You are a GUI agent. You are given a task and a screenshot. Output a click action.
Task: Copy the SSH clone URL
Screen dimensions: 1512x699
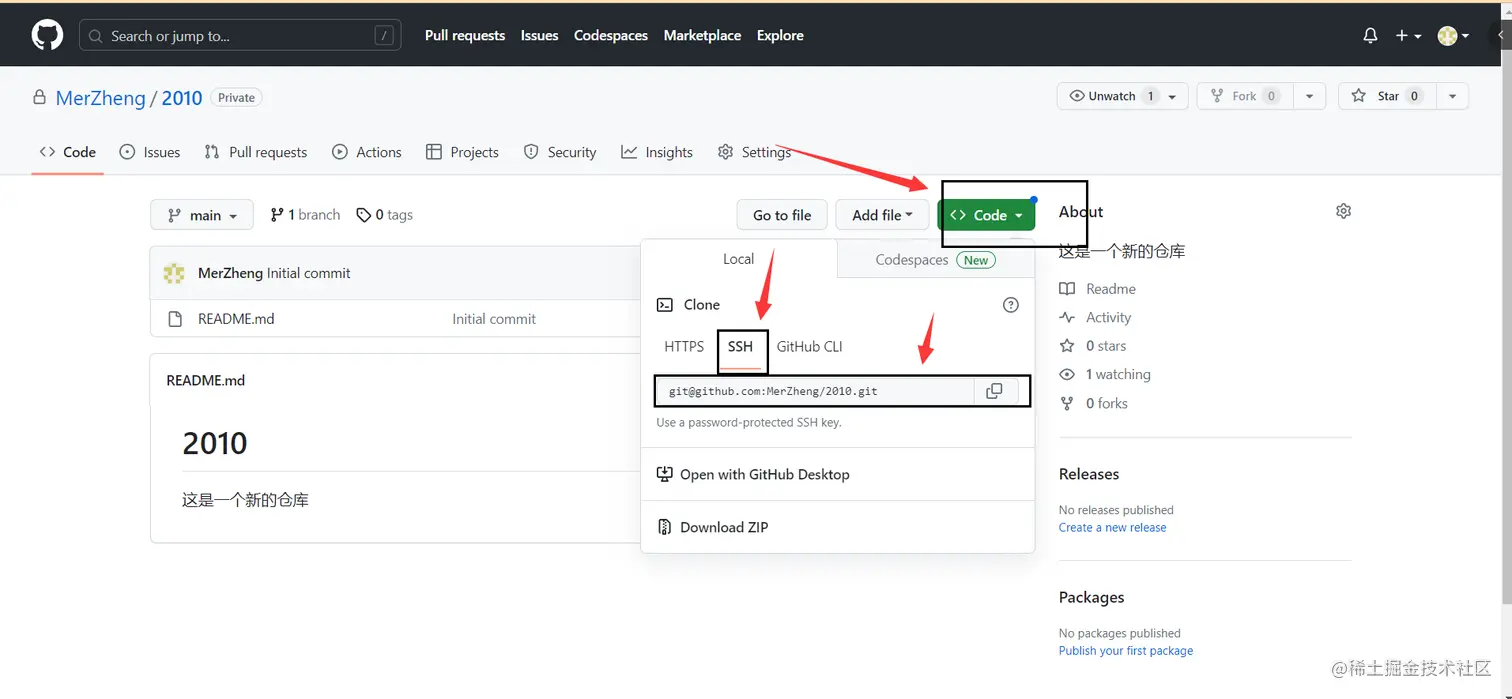[x=994, y=391]
